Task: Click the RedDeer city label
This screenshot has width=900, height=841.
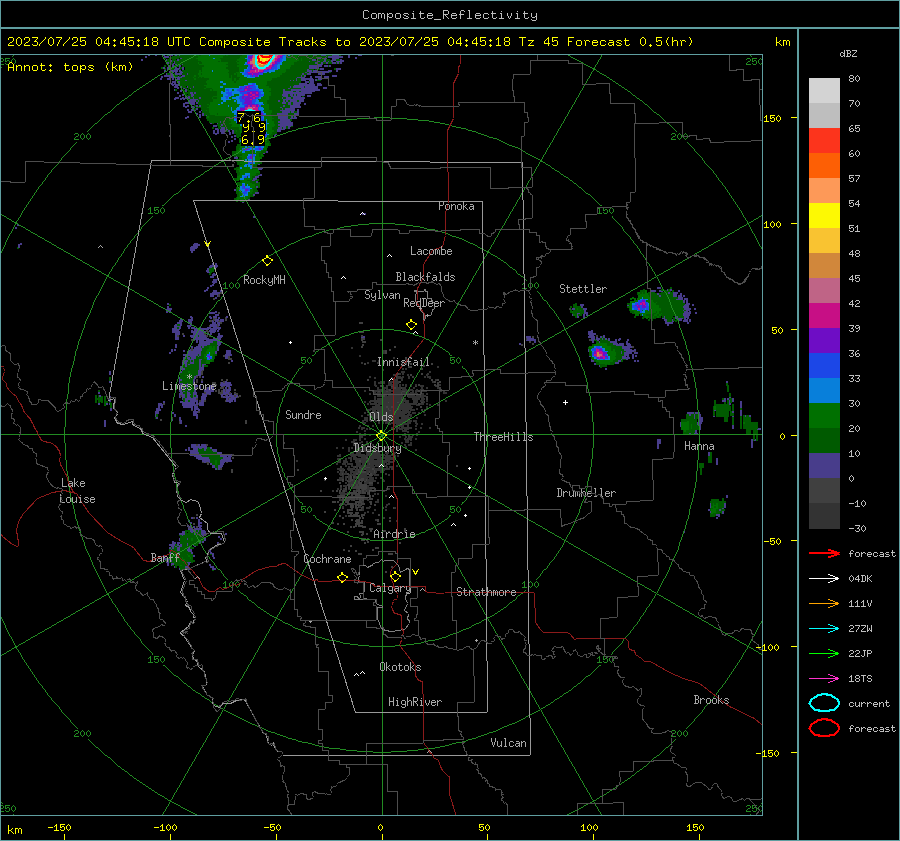Action: point(424,303)
